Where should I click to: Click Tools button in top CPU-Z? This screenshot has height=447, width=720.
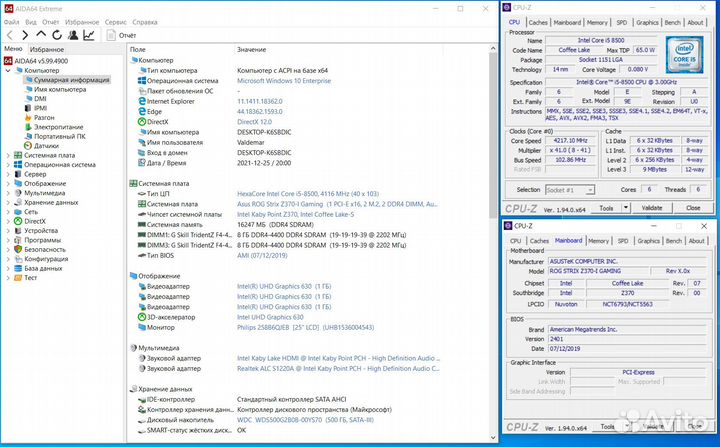(x=606, y=208)
